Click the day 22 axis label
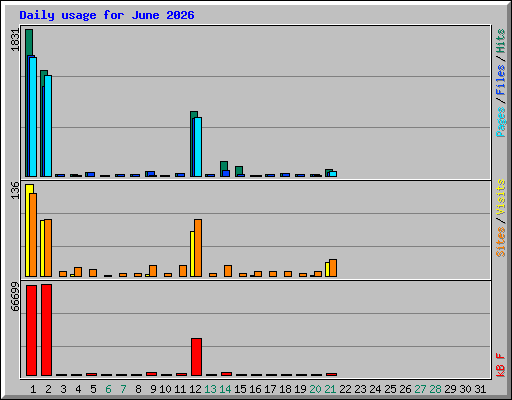This screenshot has width=512, height=400. coord(345,389)
